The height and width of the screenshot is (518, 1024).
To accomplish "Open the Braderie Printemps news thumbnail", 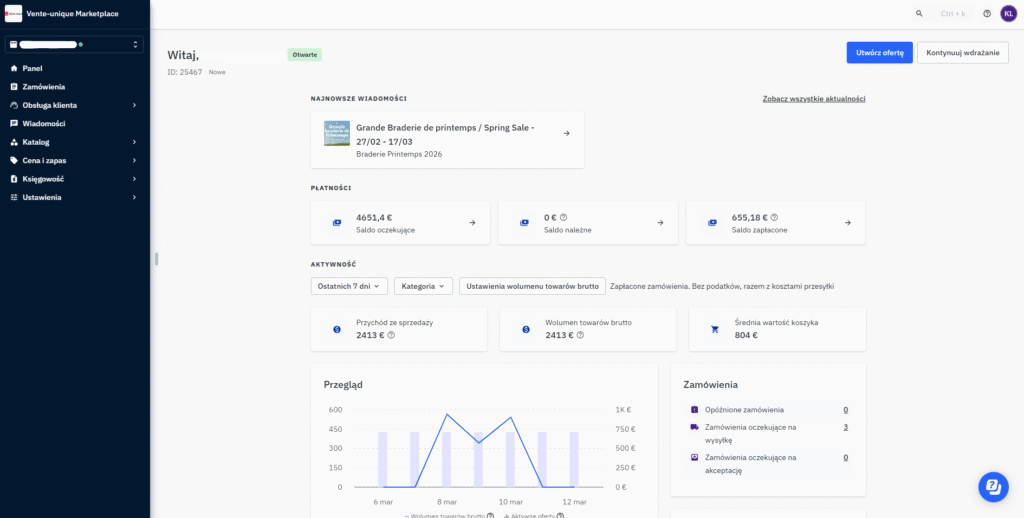I will point(337,133).
